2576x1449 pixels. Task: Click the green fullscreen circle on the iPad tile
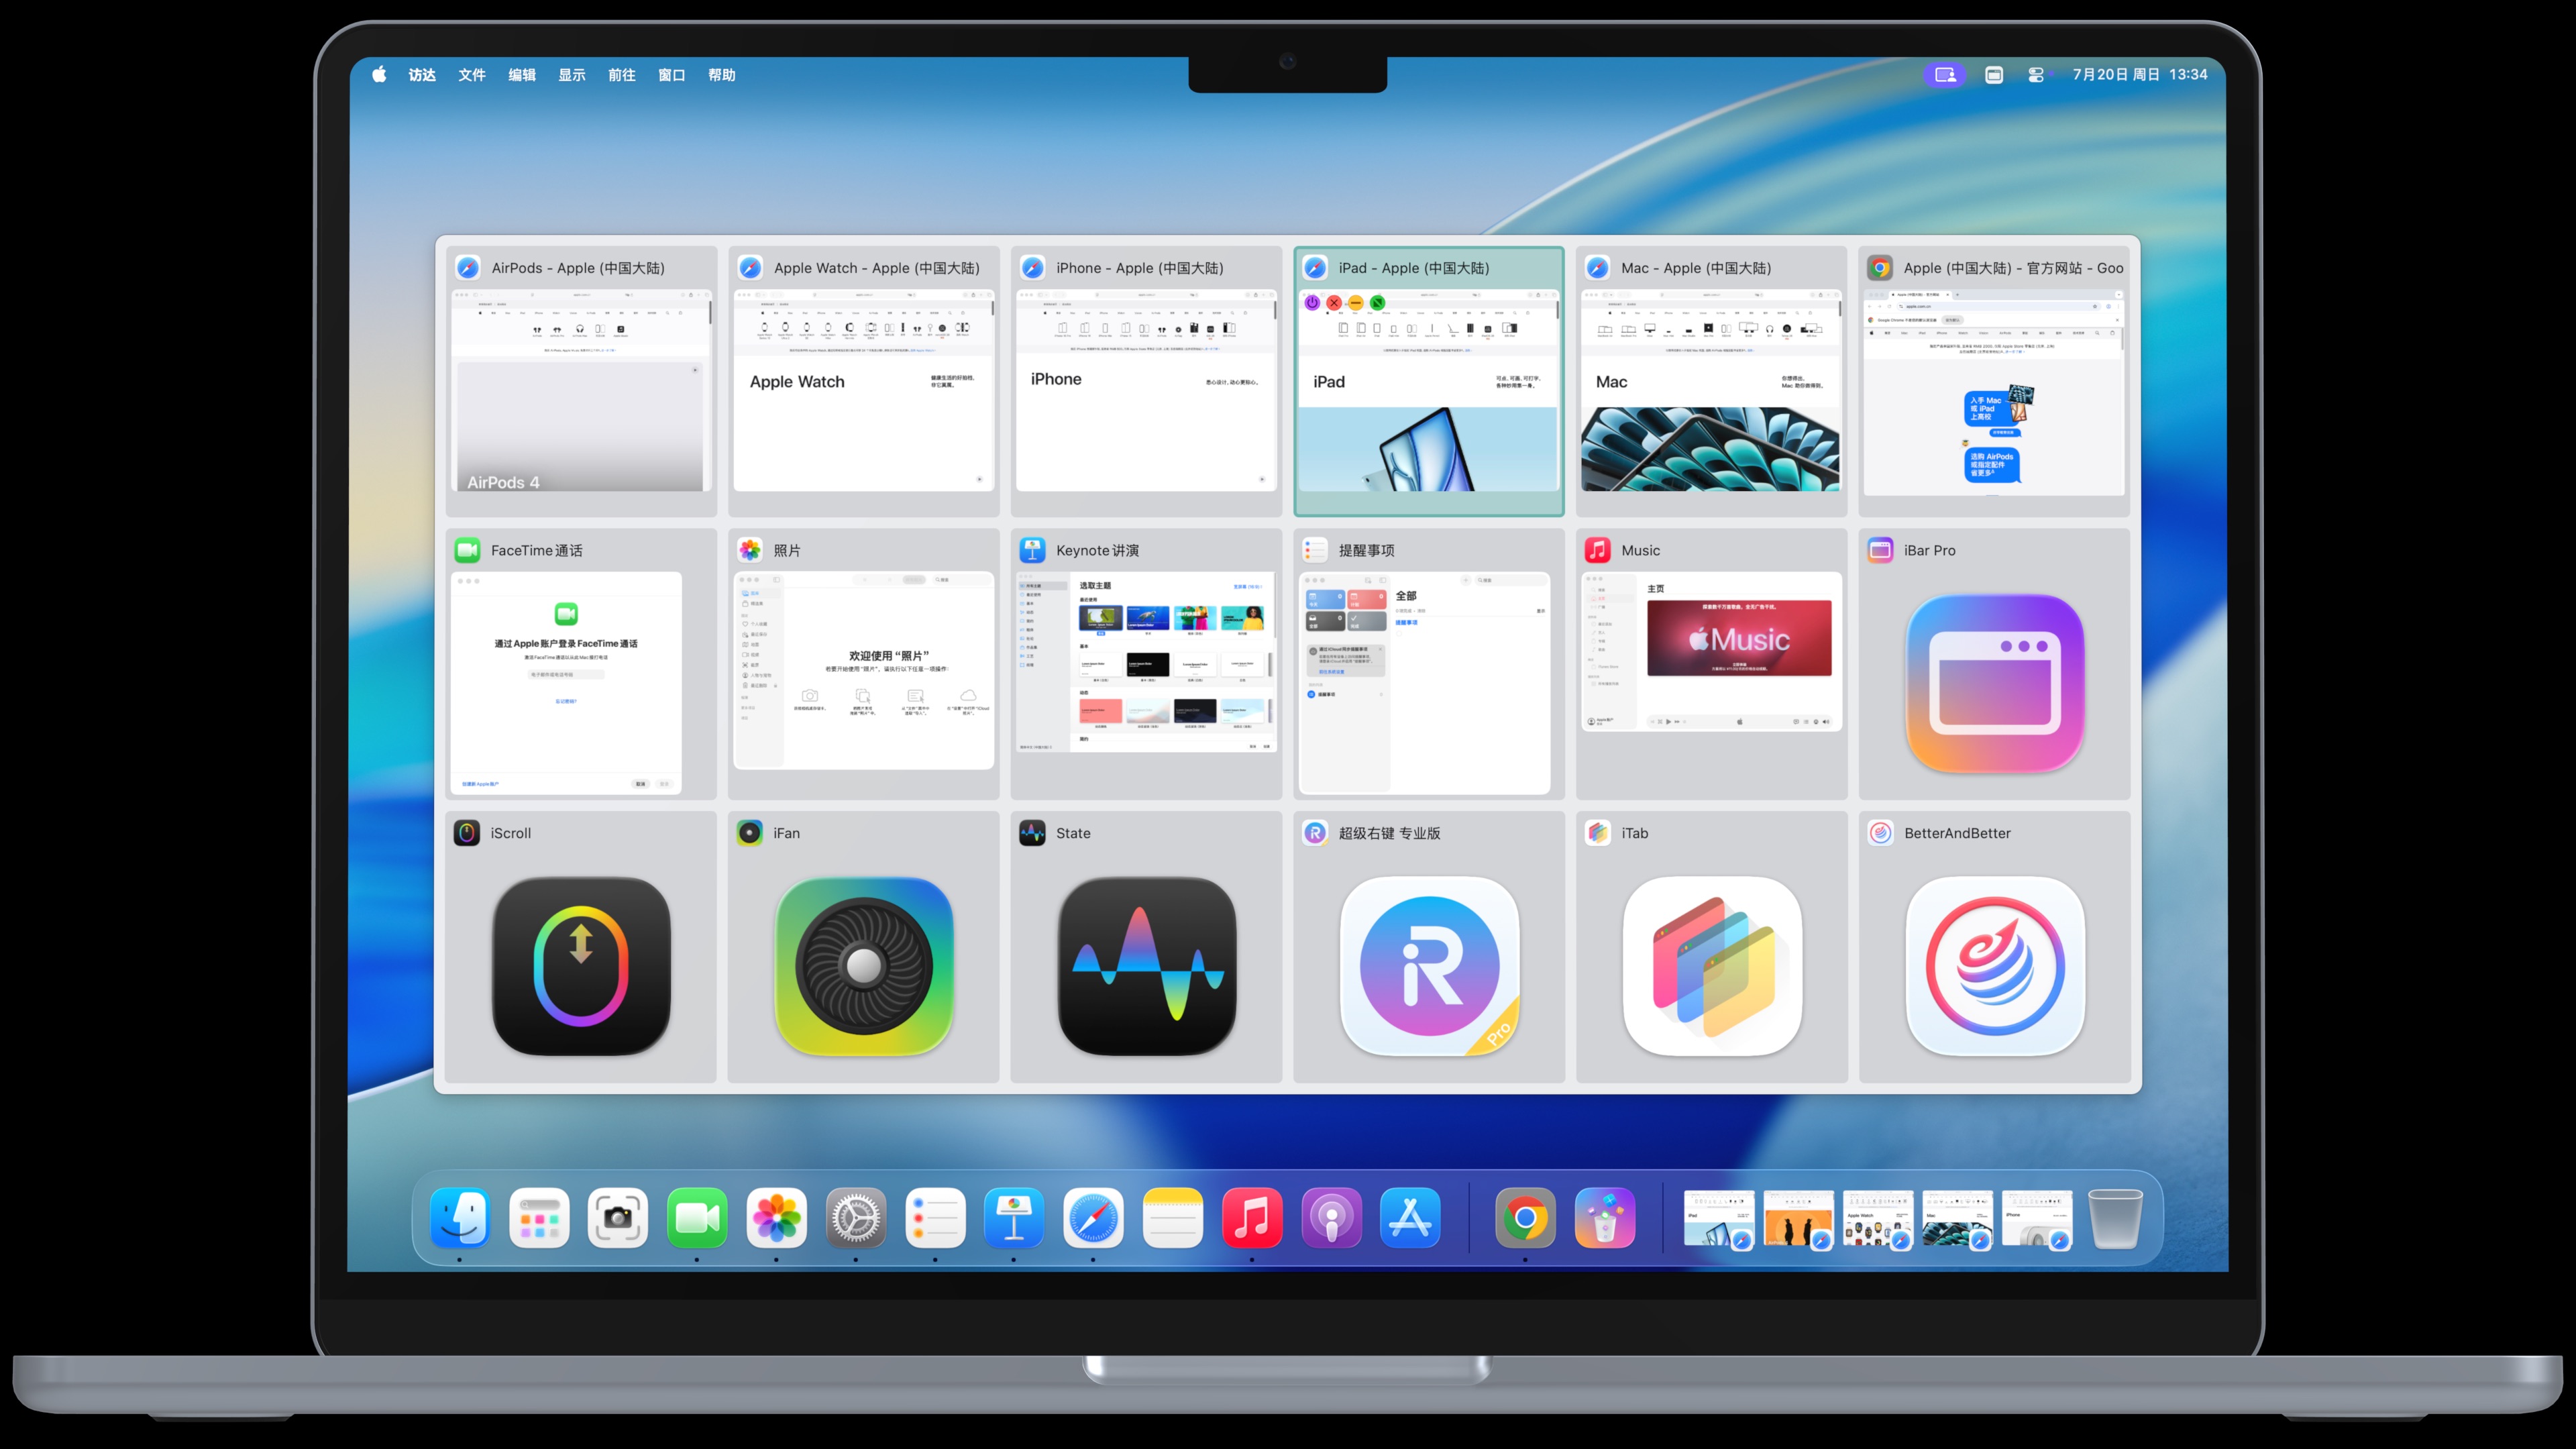(1378, 302)
